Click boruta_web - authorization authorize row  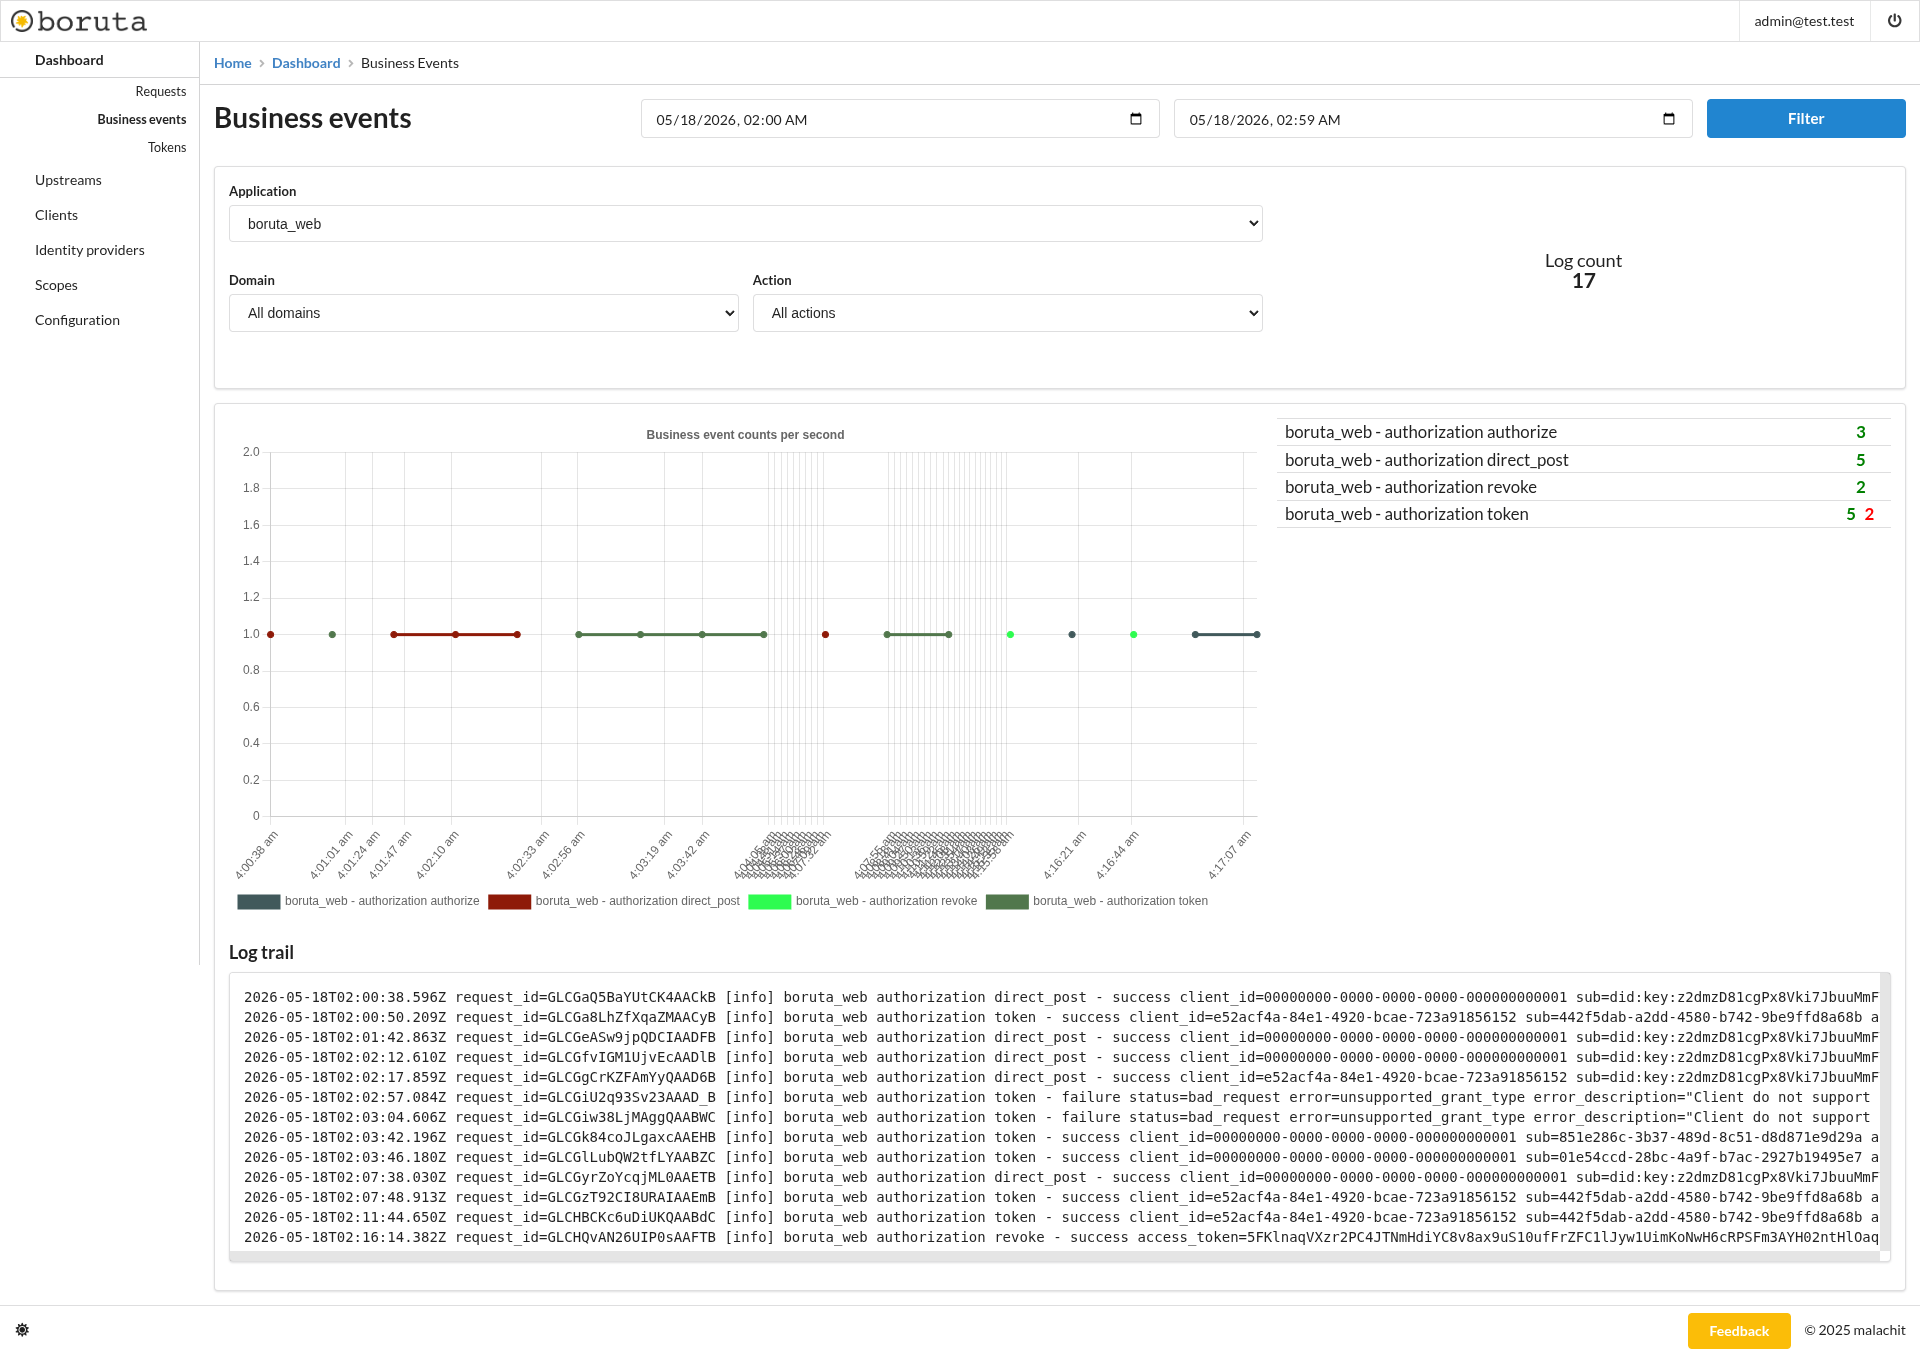[x=1583, y=432]
